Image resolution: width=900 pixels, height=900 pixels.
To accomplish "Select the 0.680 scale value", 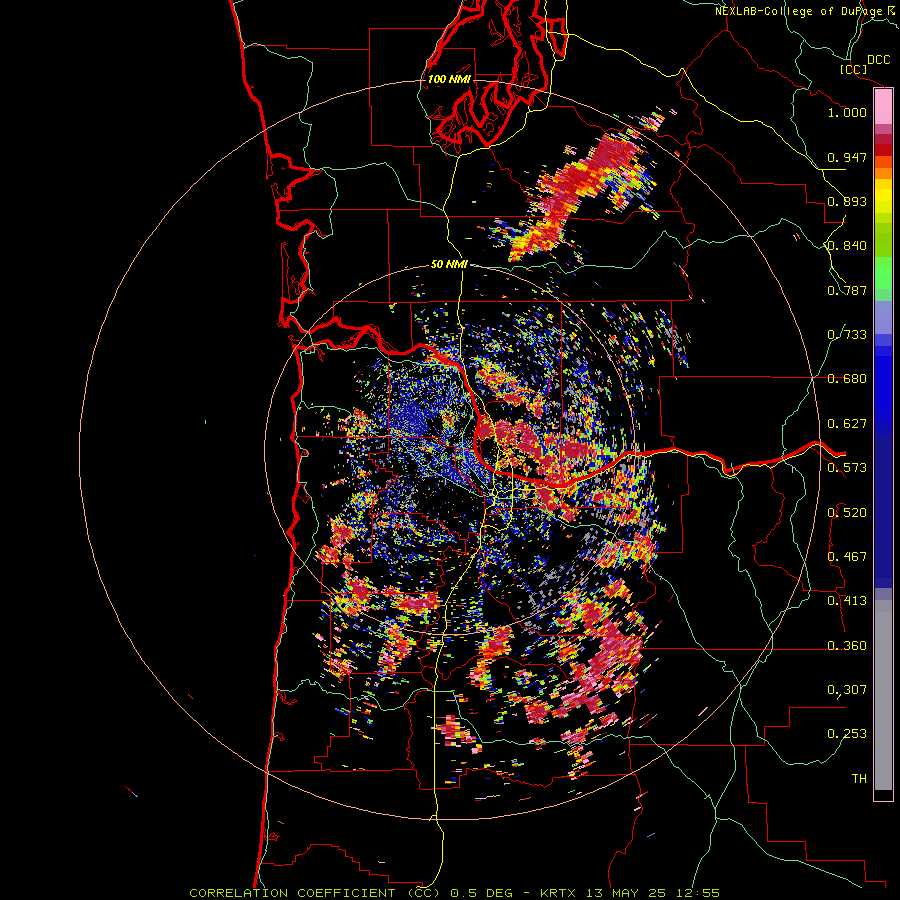I will tap(847, 379).
